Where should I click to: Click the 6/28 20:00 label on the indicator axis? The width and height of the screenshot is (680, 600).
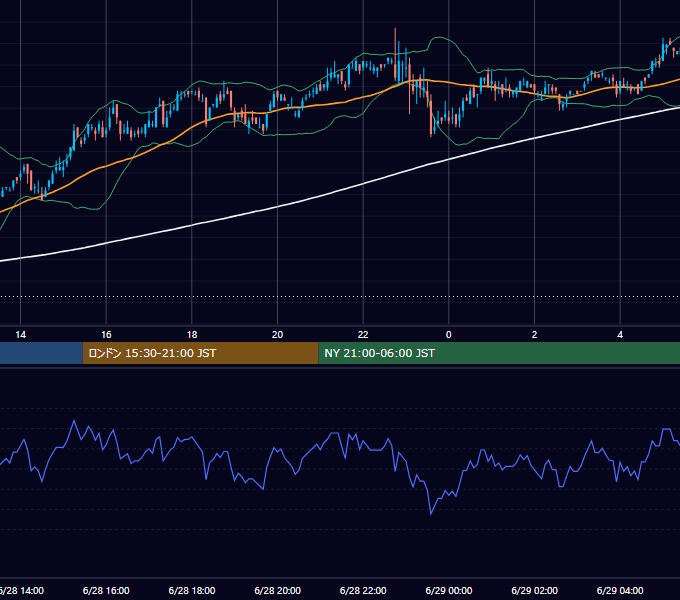click(278, 590)
